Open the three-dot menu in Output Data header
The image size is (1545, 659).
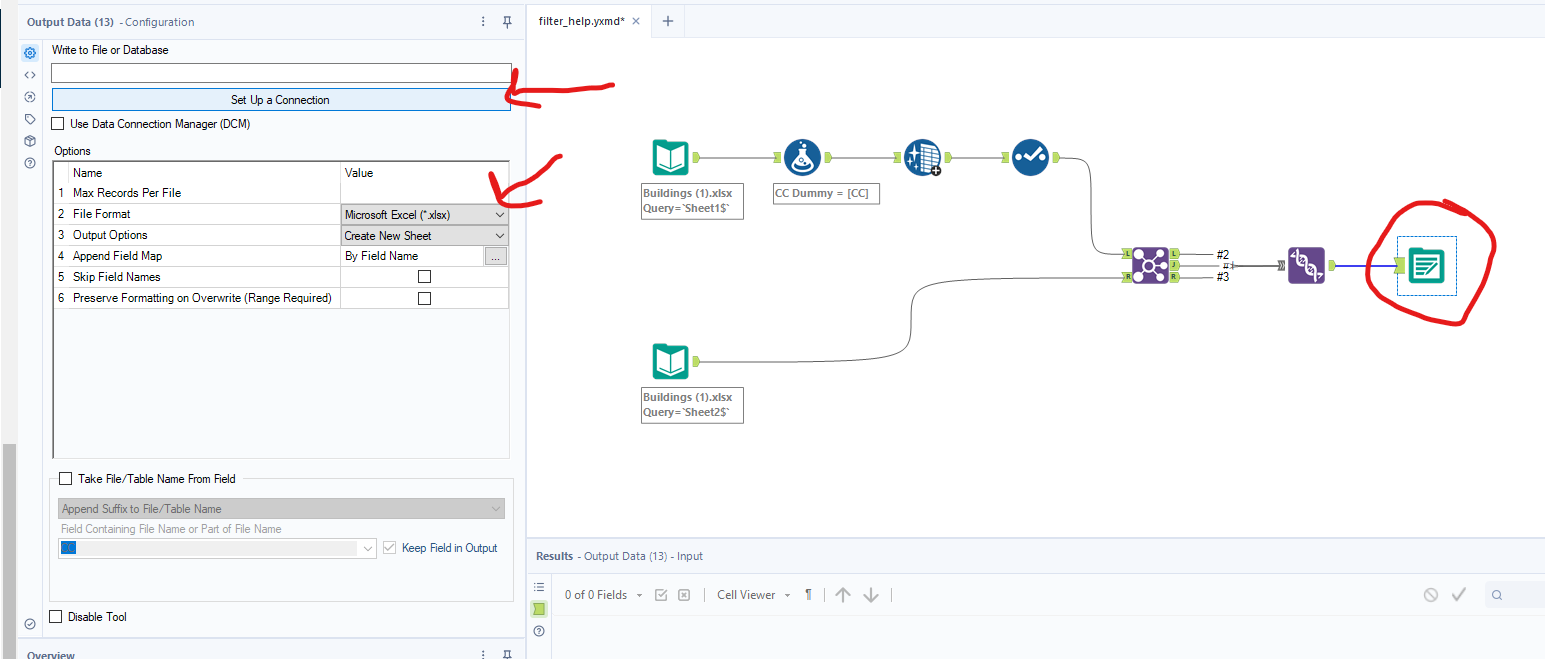[x=483, y=21]
